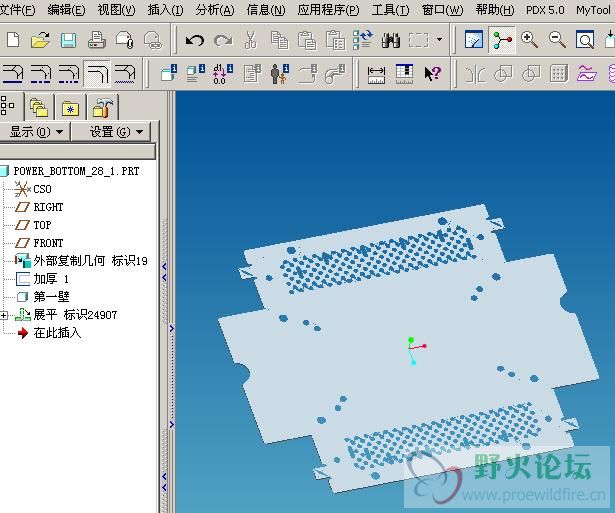Image resolution: width=615 pixels, height=513 pixels.
Task: Open the 窗口(W) menu
Action: click(442, 9)
